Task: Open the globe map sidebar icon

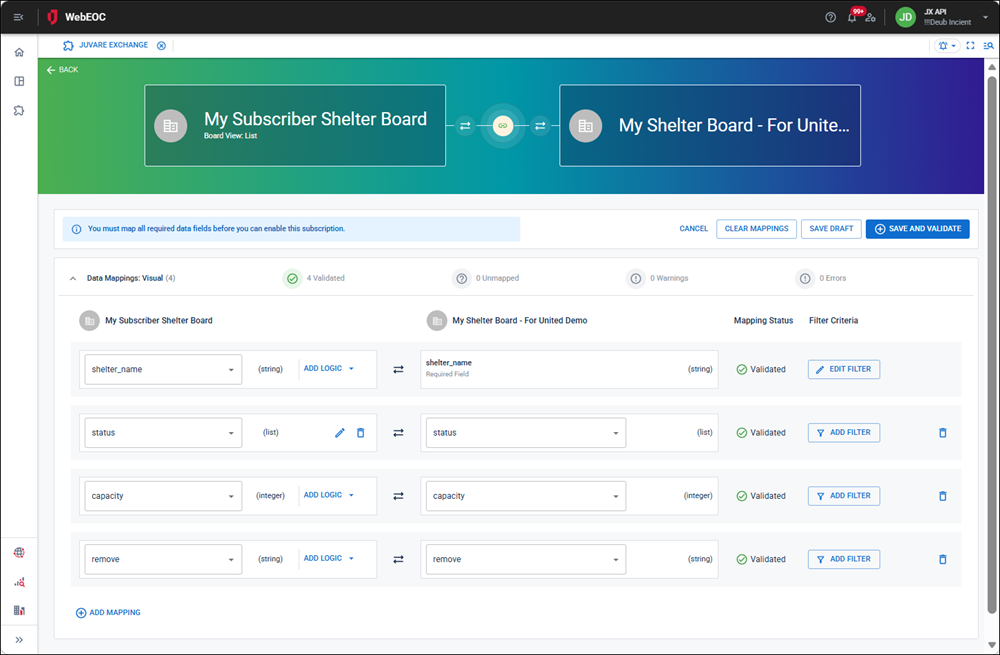Action: click(x=19, y=552)
